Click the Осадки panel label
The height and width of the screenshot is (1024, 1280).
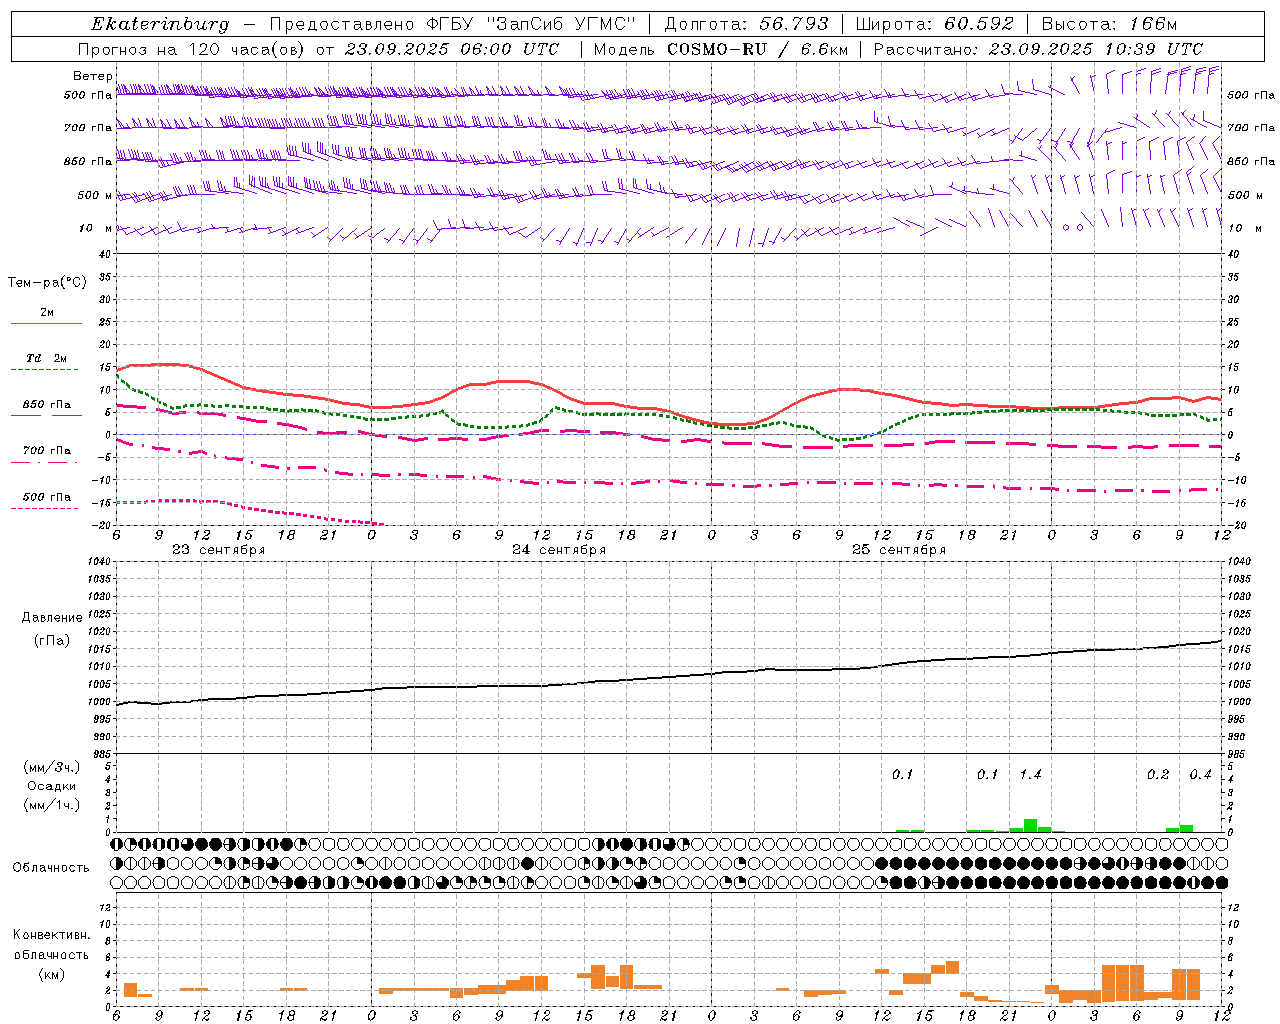pyautogui.click(x=51, y=786)
